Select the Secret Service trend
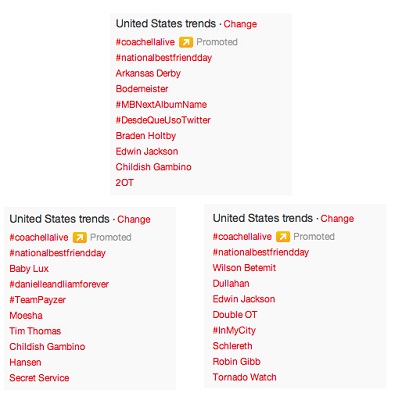The height and width of the screenshot is (393, 395). pos(39,378)
